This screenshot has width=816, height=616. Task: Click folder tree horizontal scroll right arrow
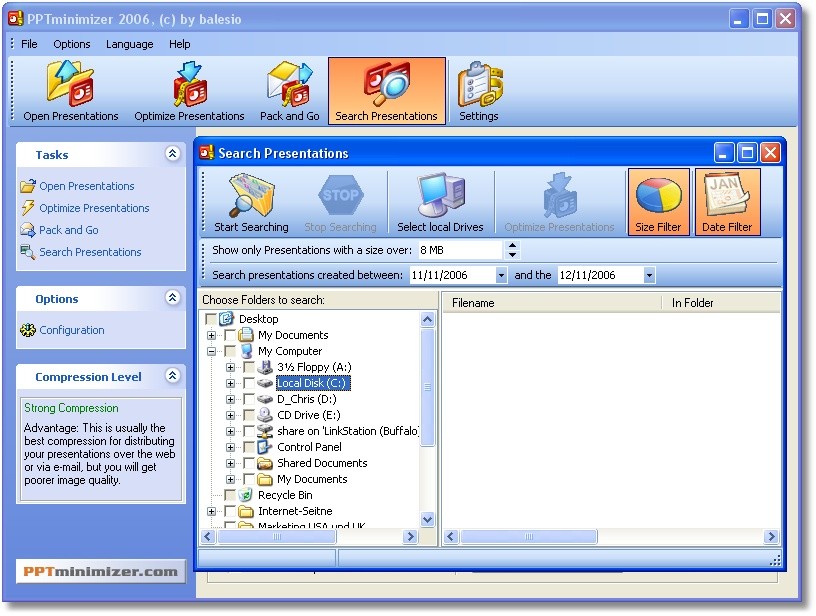[410, 536]
